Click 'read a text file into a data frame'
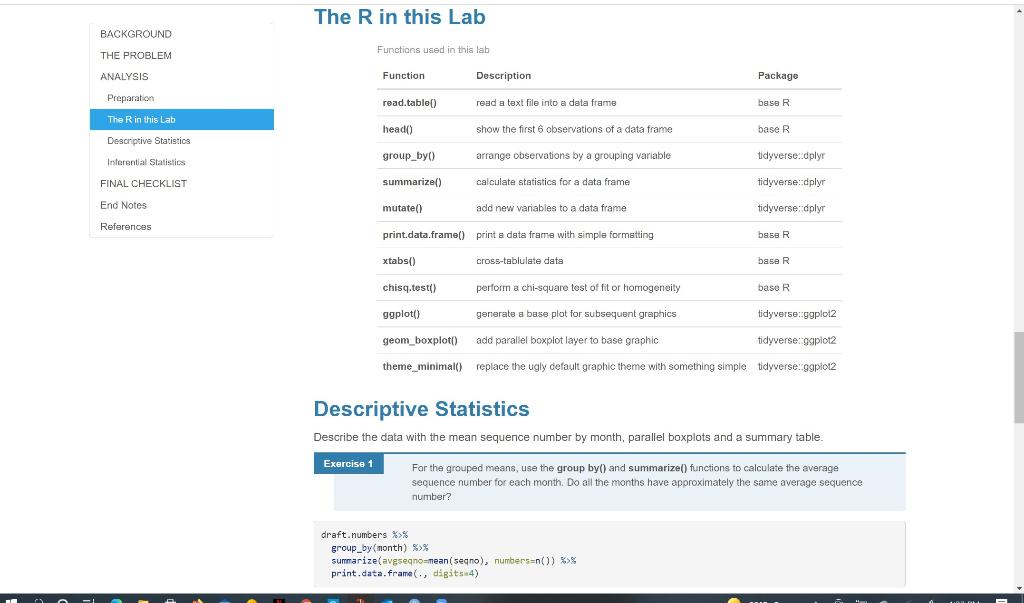The width and height of the screenshot is (1024, 603). coord(546,103)
